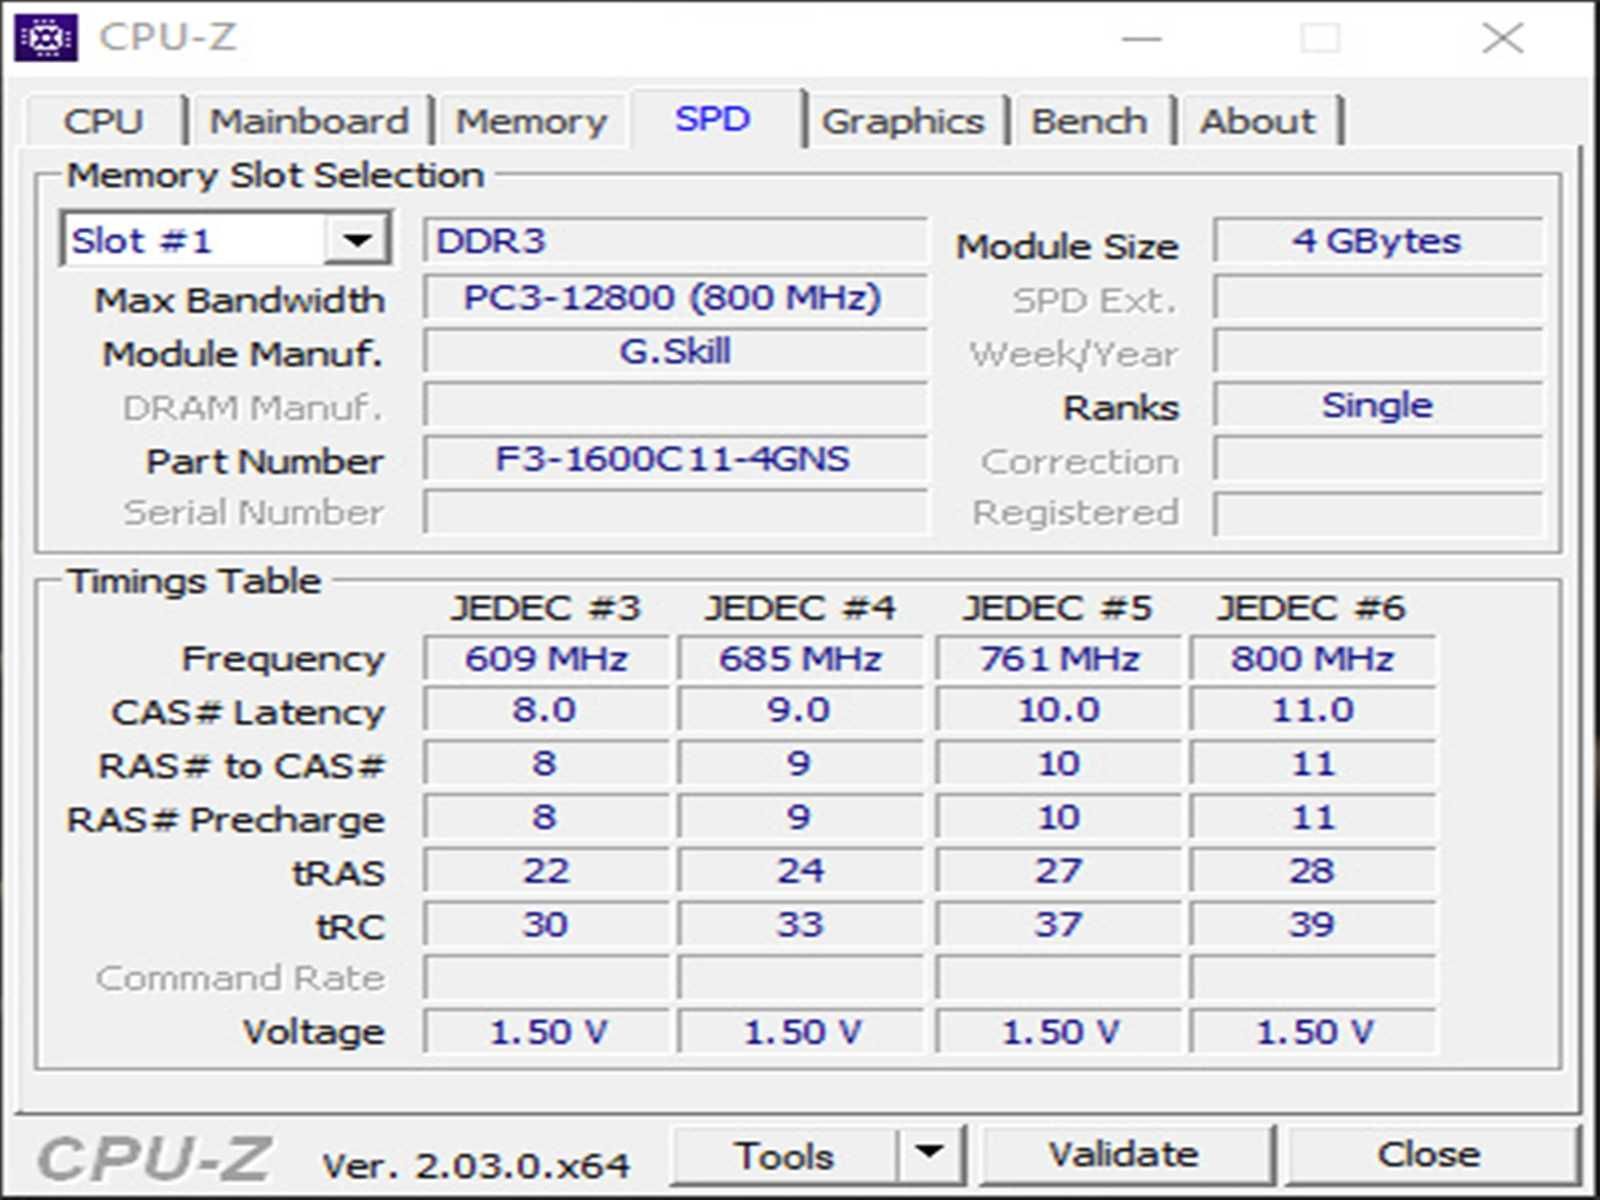Click the CPU-Z window title text
This screenshot has height=1200, width=1600.
click(168, 37)
